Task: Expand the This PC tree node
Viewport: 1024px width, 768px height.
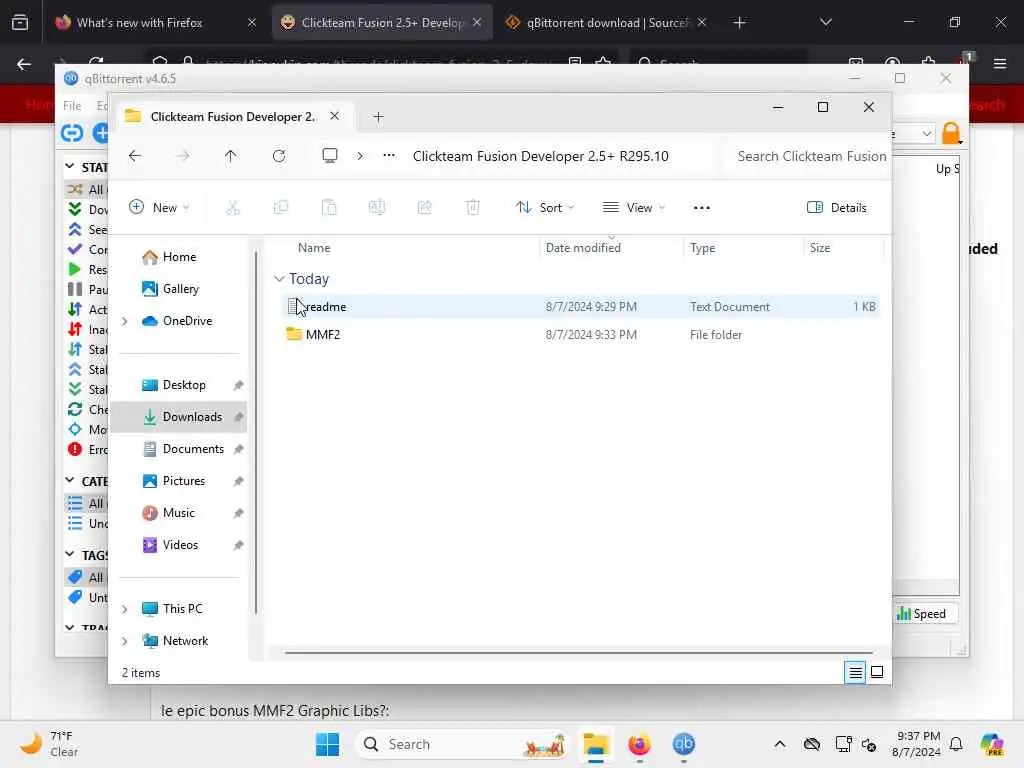Action: [x=125, y=609]
